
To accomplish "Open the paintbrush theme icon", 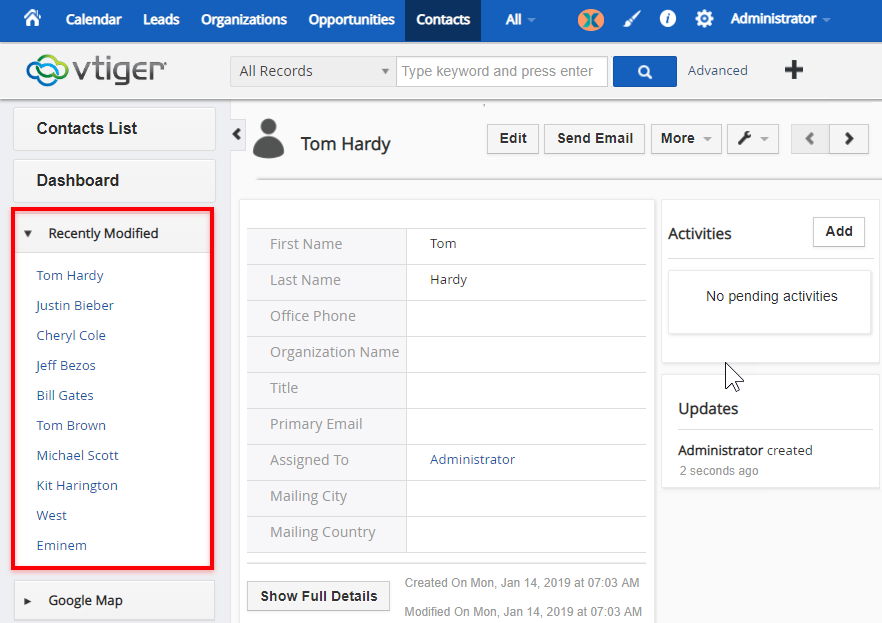I will point(632,20).
